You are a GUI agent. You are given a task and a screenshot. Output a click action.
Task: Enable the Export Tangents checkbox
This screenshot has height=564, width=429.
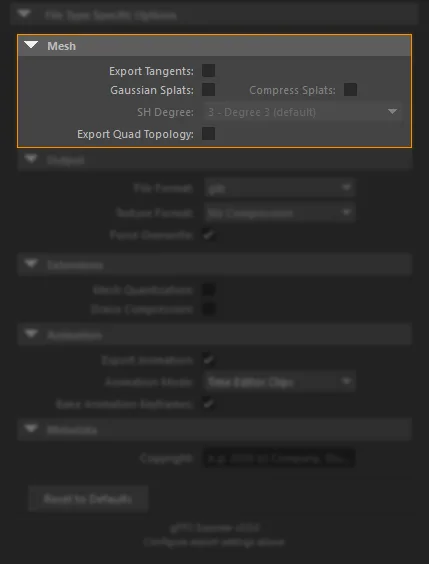[208, 70]
